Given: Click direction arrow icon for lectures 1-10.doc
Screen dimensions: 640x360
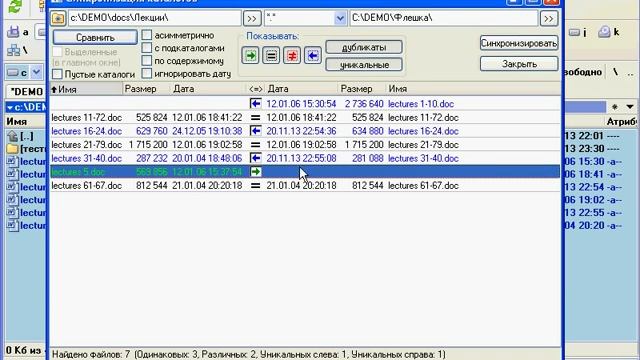Looking at the screenshot, I should [x=256, y=104].
